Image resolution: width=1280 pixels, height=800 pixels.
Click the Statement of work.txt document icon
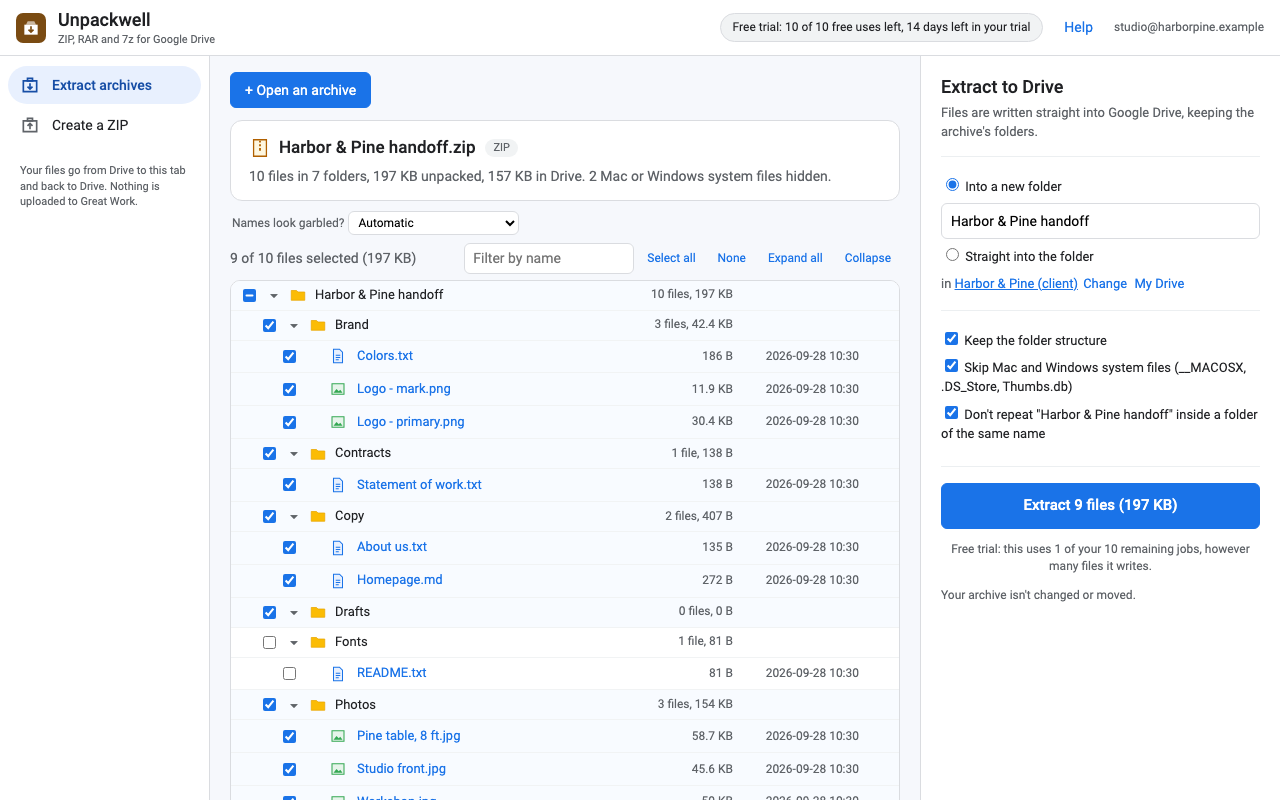pos(338,485)
